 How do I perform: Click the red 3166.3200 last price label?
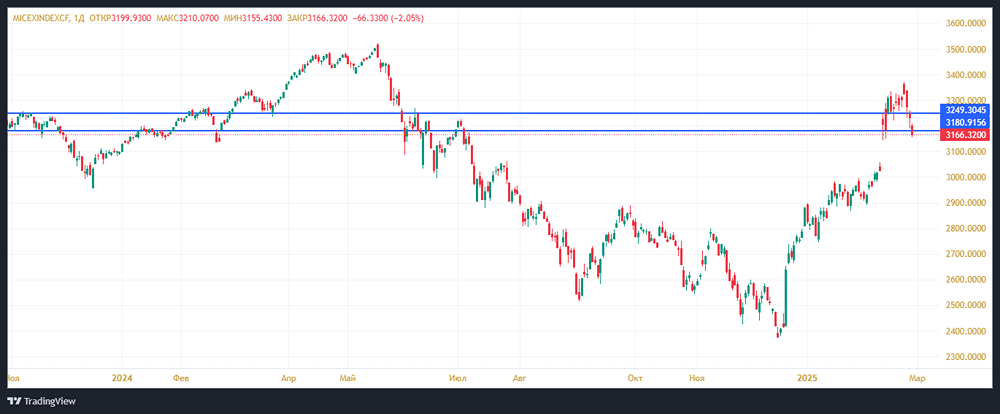966,134
